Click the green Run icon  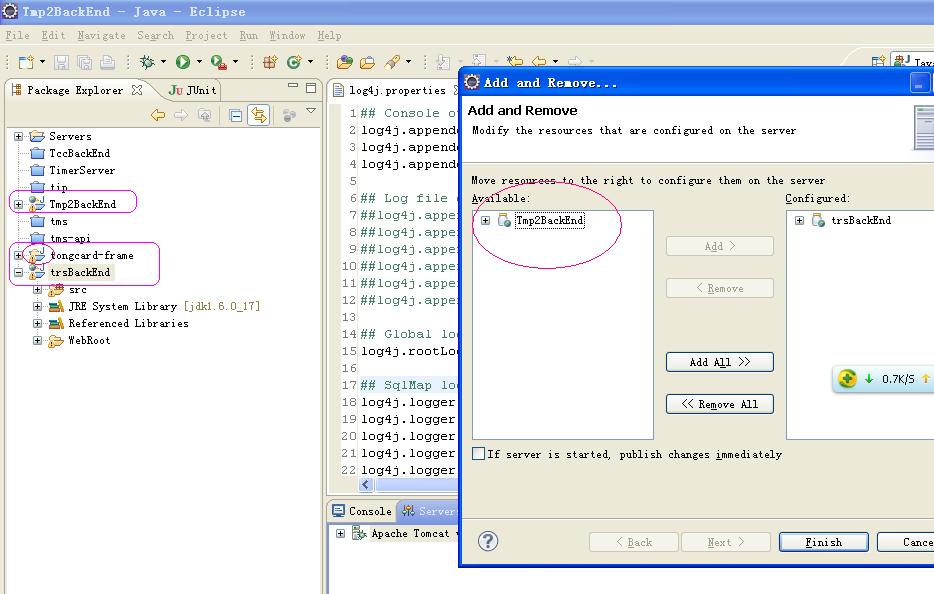click(183, 62)
